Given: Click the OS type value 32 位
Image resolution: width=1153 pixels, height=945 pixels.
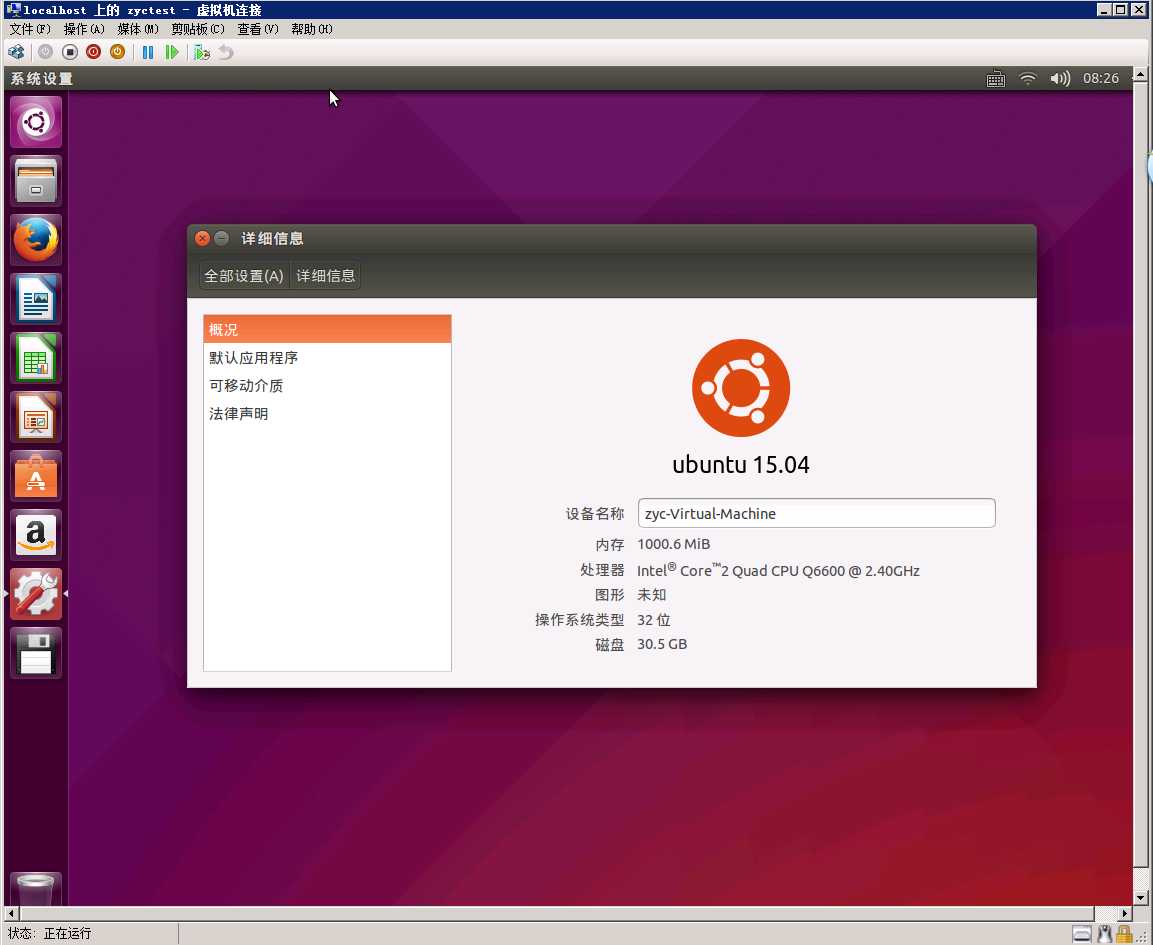Looking at the screenshot, I should [x=654, y=620].
